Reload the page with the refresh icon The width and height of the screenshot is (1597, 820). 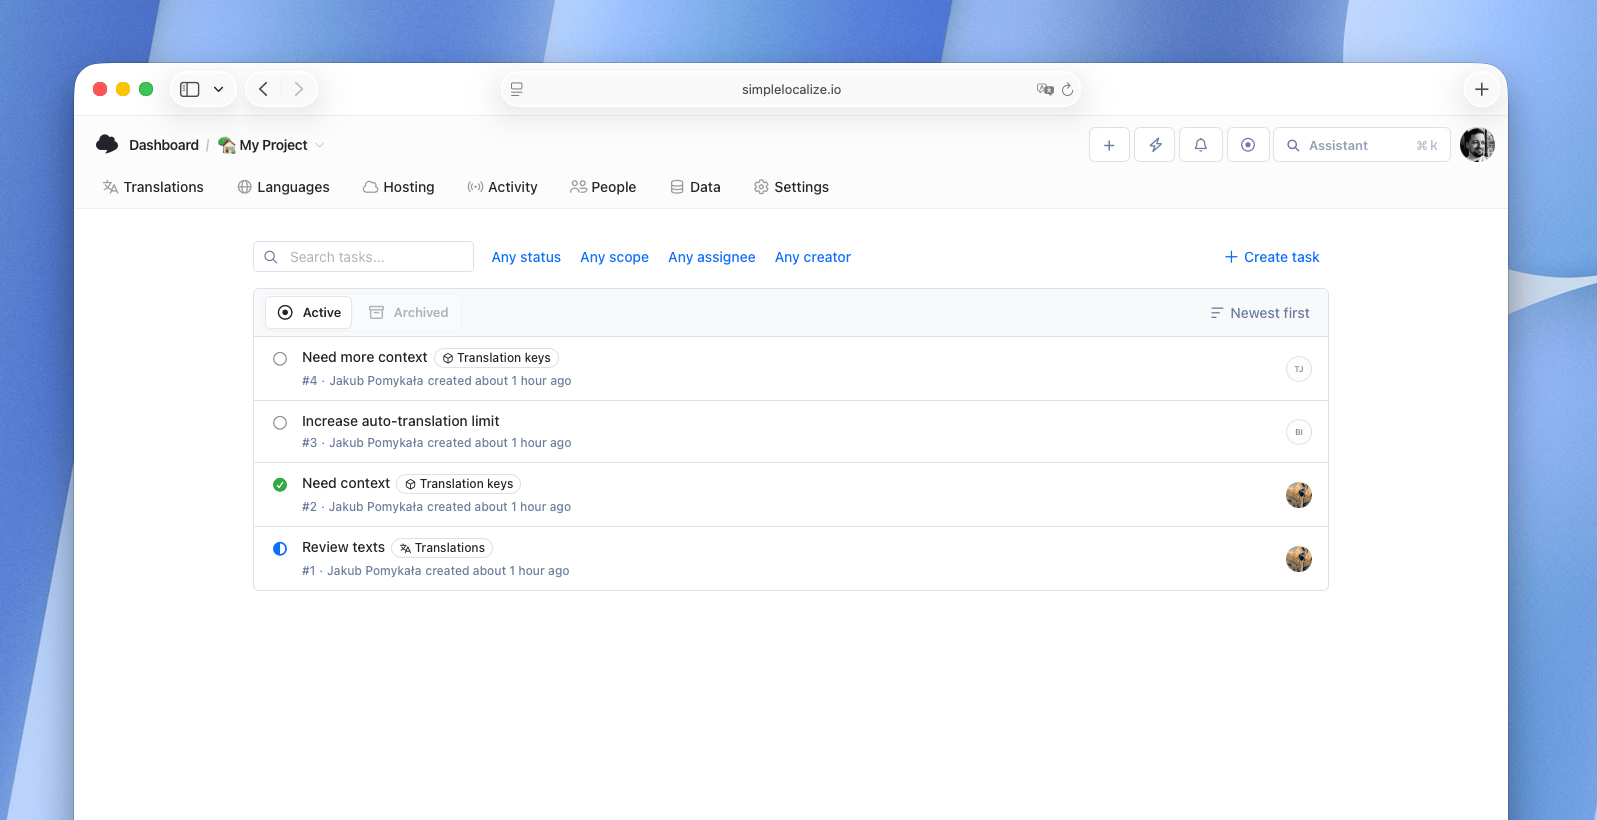click(1068, 90)
